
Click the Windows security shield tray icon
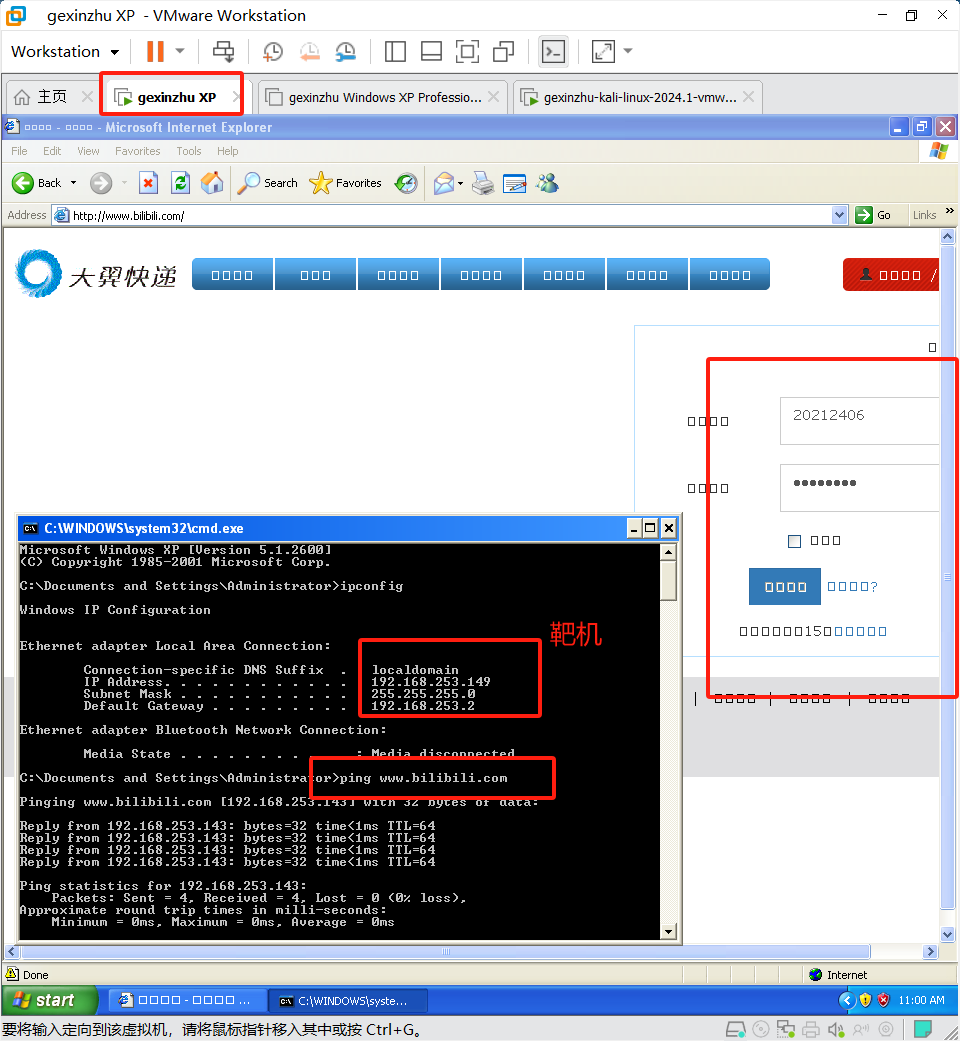[865, 1000]
